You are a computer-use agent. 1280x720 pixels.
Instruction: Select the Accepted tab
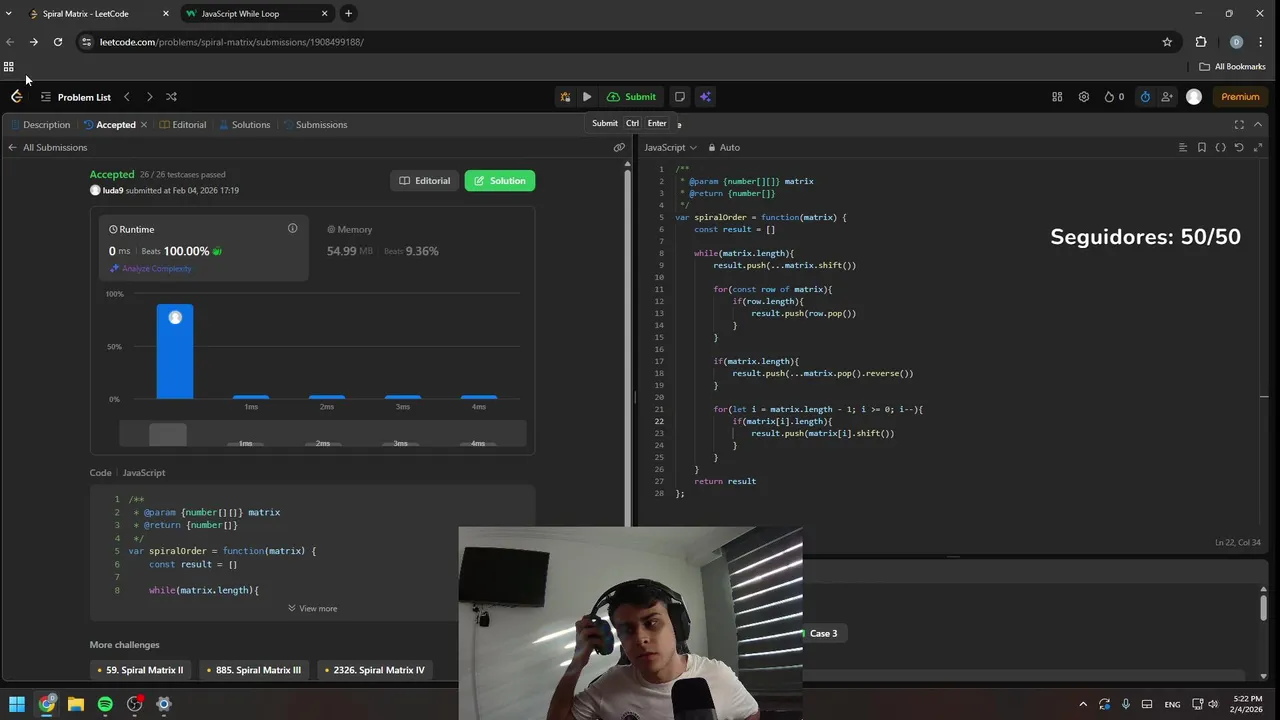(x=110, y=125)
